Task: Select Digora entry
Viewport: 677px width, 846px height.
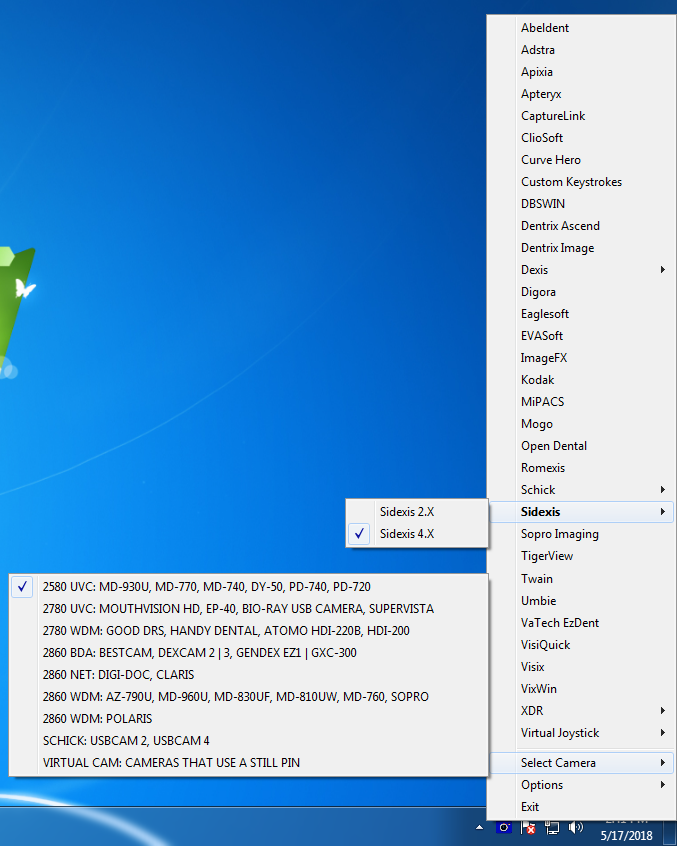Action: (x=582, y=292)
